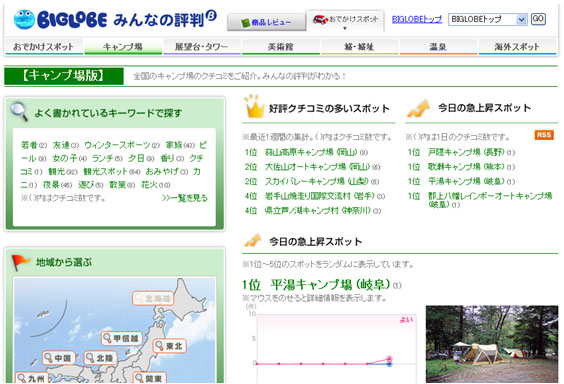Choose the 花火 keyword link
Viewport: 564px width, 384px height.
click(x=150, y=185)
